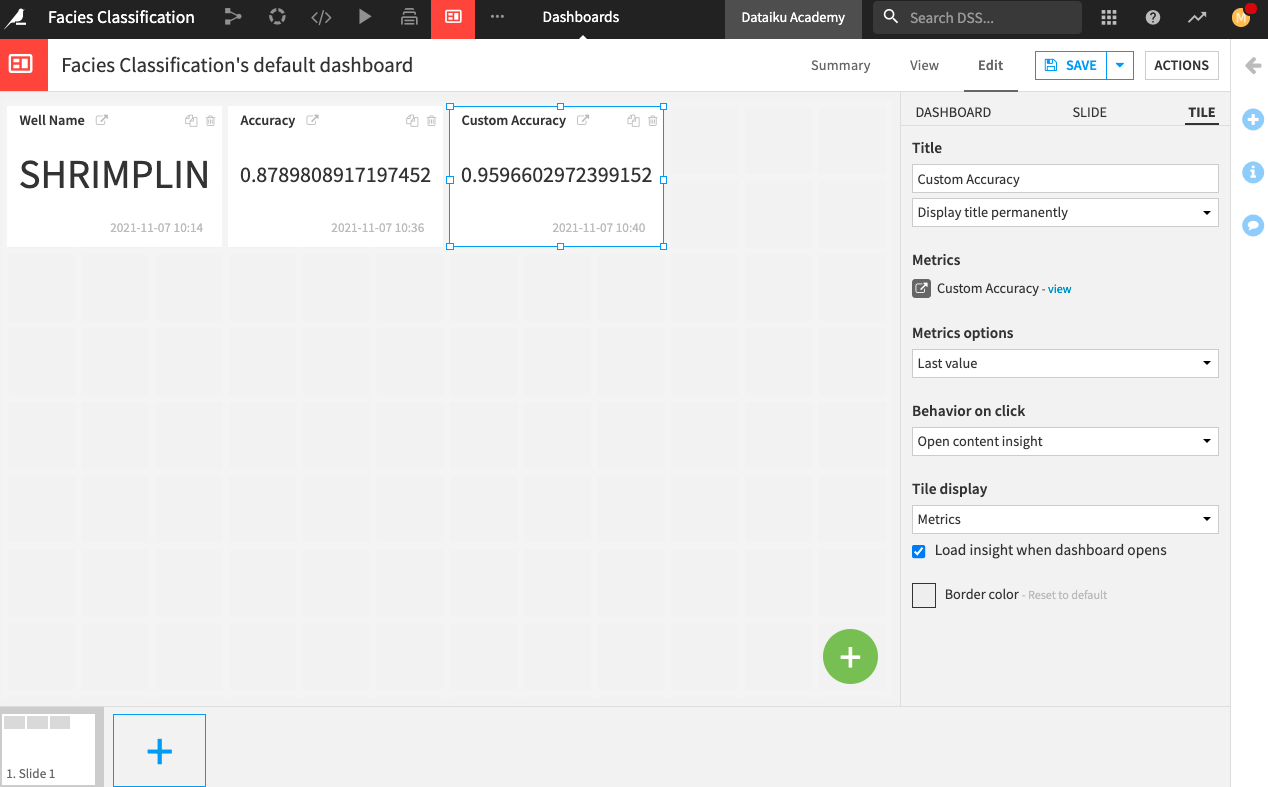1268x787 pixels.
Task: Open the info panel icon on right sidebar
Action: [x=1252, y=172]
